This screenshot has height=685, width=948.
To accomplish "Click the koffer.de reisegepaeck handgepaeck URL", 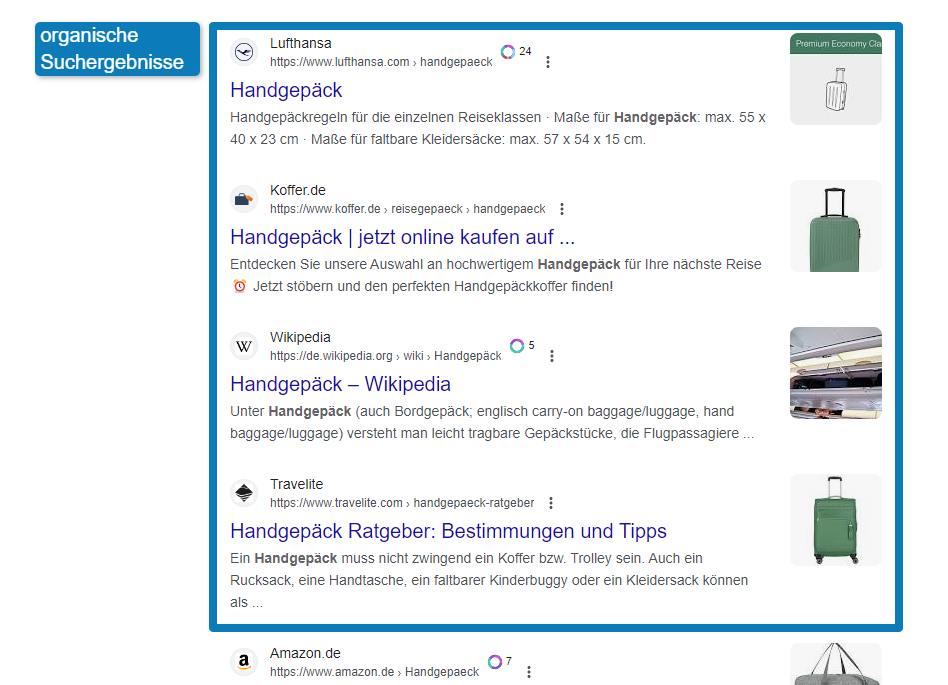I will point(407,209).
